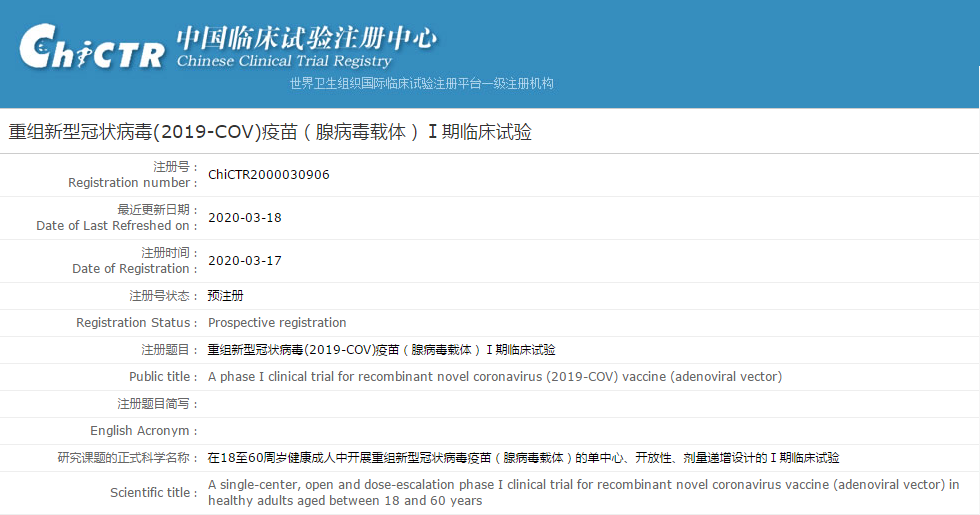Click the 注册题目简写 label
The width and height of the screenshot is (980, 515).
[158, 404]
